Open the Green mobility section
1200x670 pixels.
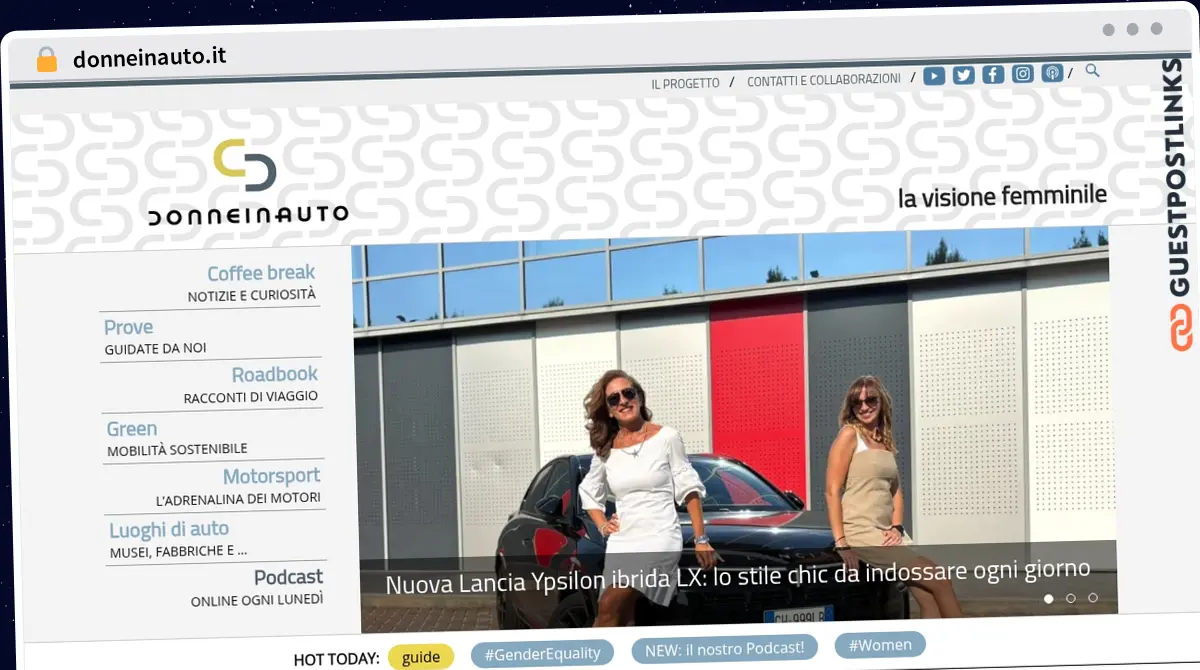[132, 429]
